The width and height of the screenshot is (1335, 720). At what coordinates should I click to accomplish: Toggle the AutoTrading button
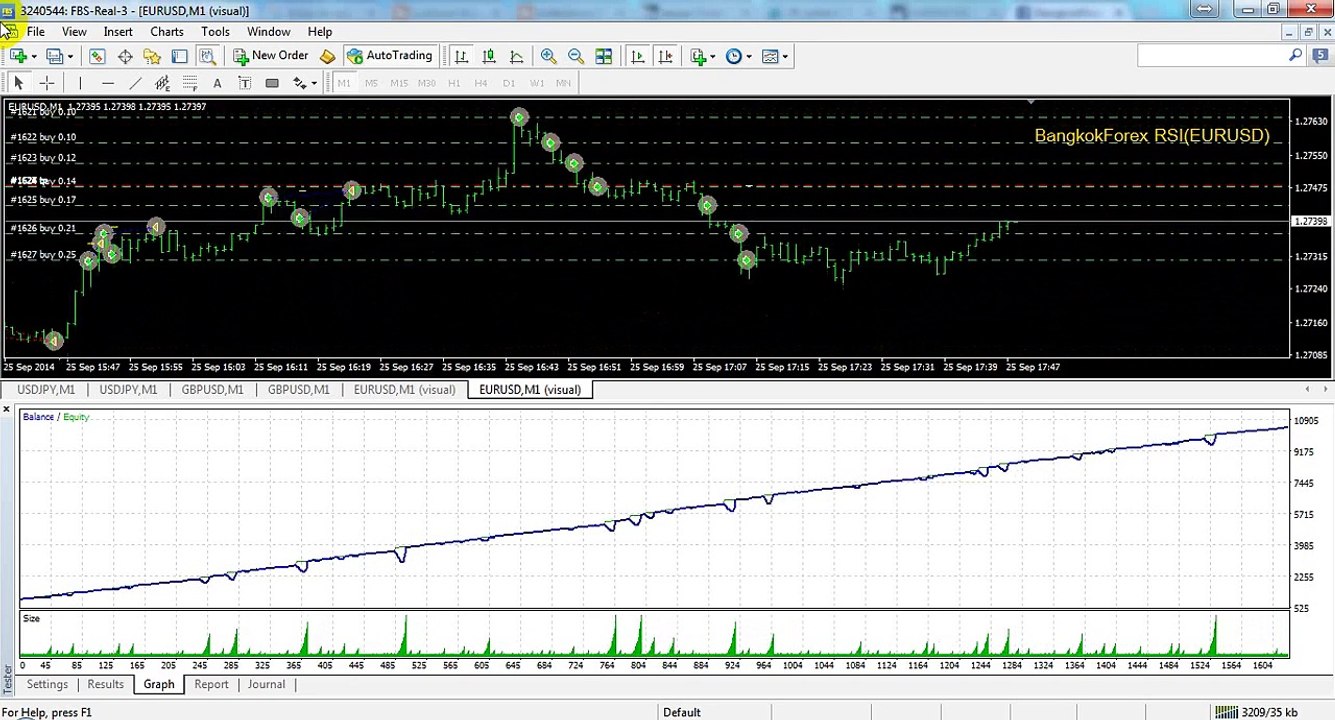point(389,56)
